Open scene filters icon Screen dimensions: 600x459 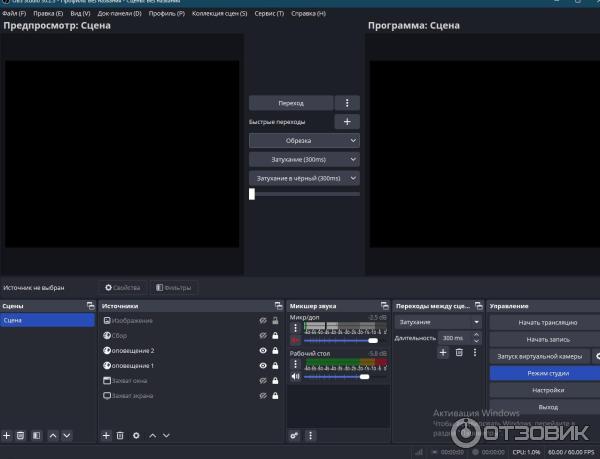click(x=36, y=435)
